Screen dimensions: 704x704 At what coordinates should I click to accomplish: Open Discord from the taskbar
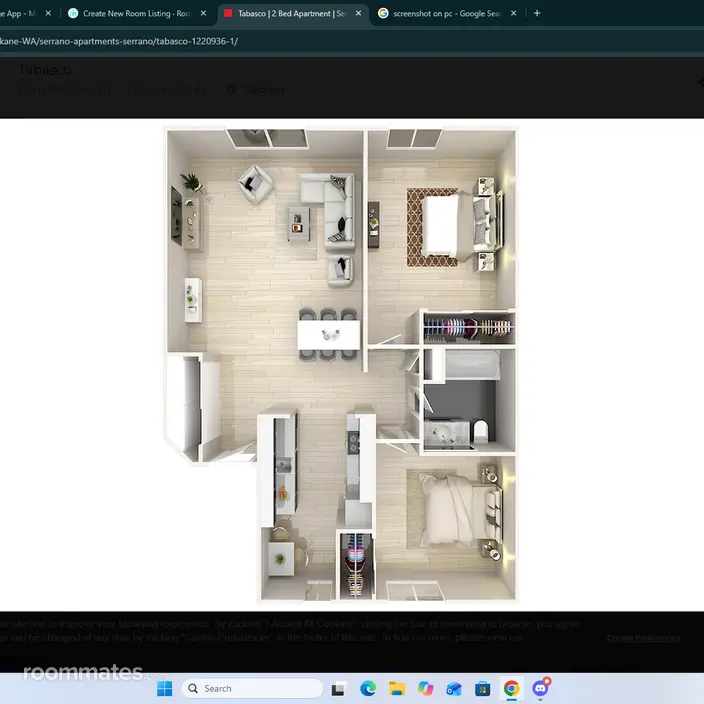click(x=541, y=688)
